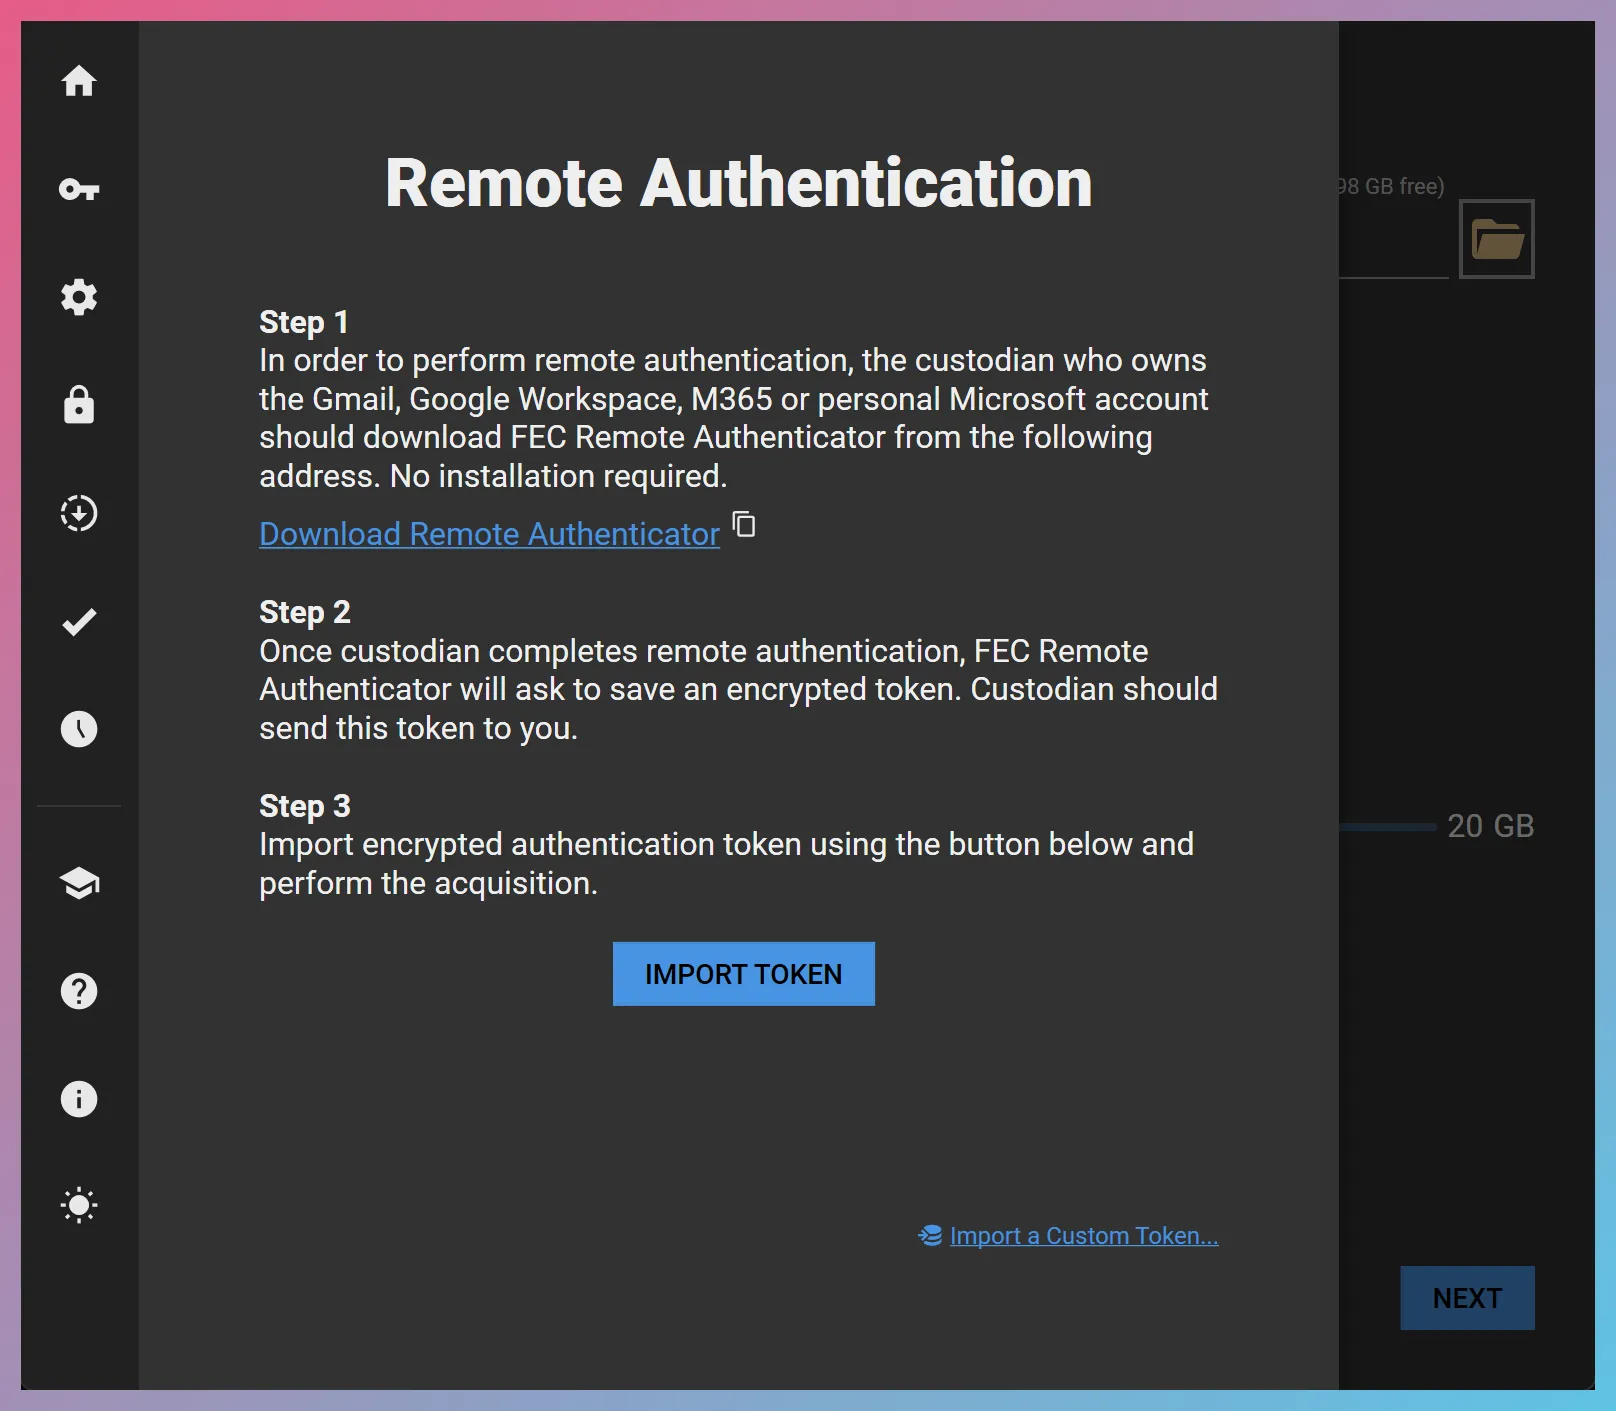Image resolution: width=1616 pixels, height=1411 pixels.
Task: Click the Info icon in sidebar
Action: 79,1099
